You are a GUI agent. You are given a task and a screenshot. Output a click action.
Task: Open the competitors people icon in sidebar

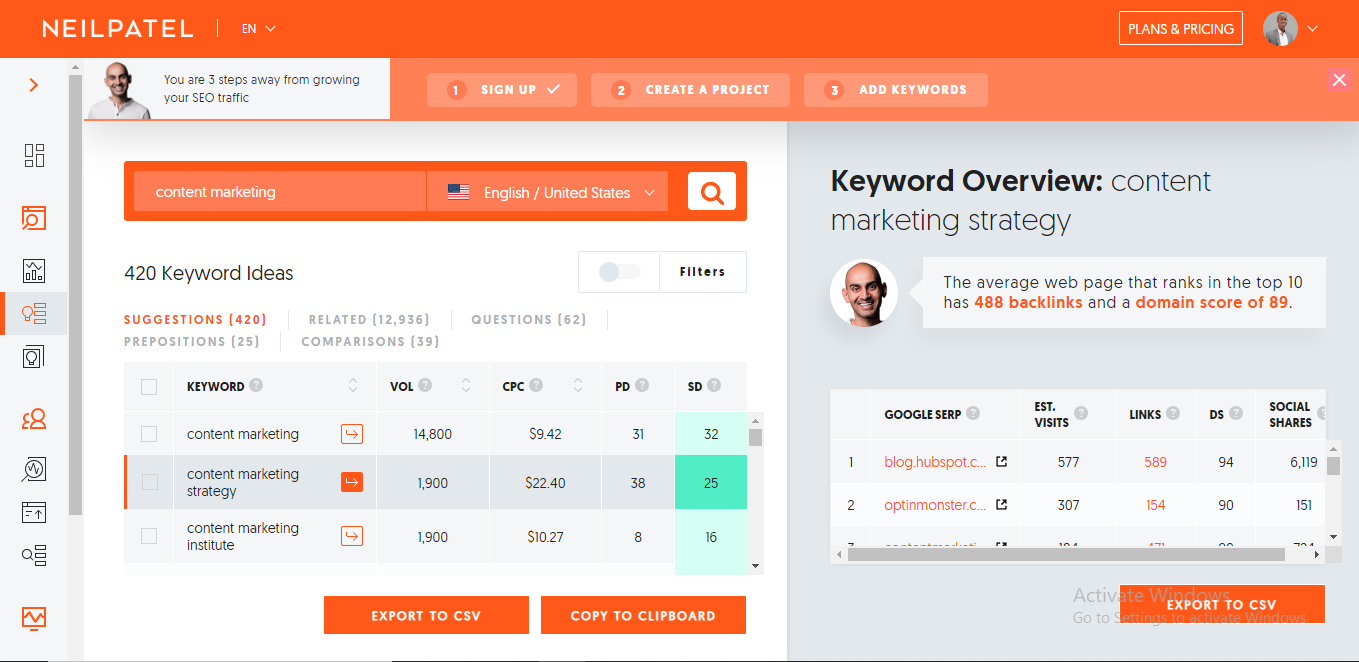pyautogui.click(x=34, y=419)
